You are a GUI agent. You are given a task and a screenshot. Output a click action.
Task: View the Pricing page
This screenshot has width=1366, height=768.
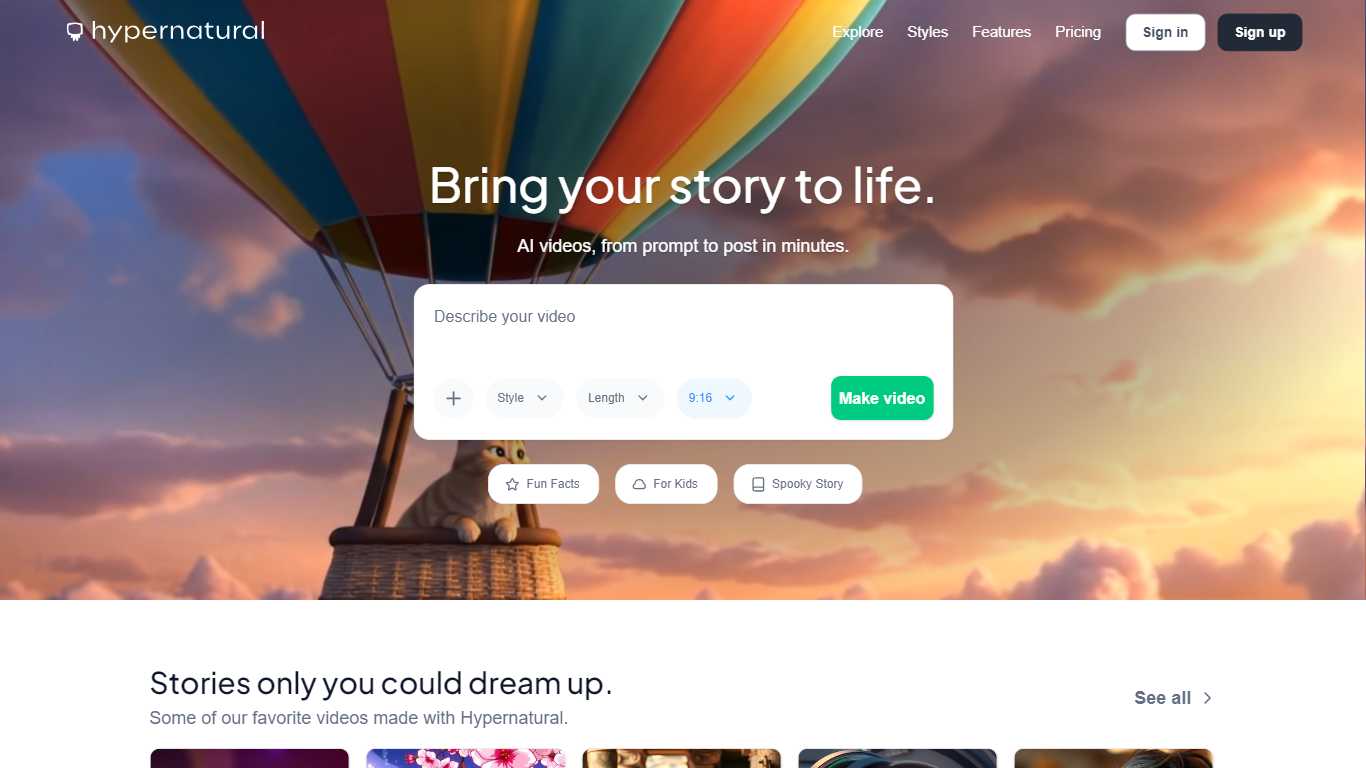[1078, 32]
